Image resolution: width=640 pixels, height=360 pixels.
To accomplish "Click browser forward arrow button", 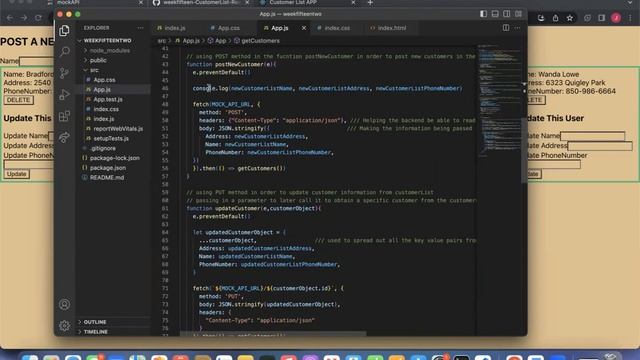I will pos(24,18).
